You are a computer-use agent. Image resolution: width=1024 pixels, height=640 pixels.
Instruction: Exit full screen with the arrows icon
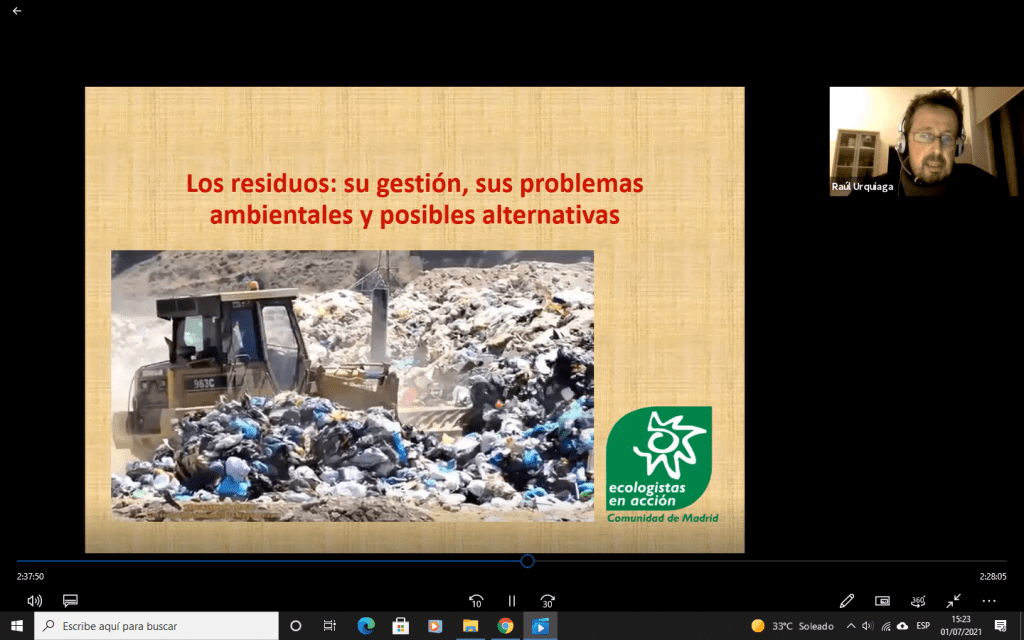(x=954, y=601)
